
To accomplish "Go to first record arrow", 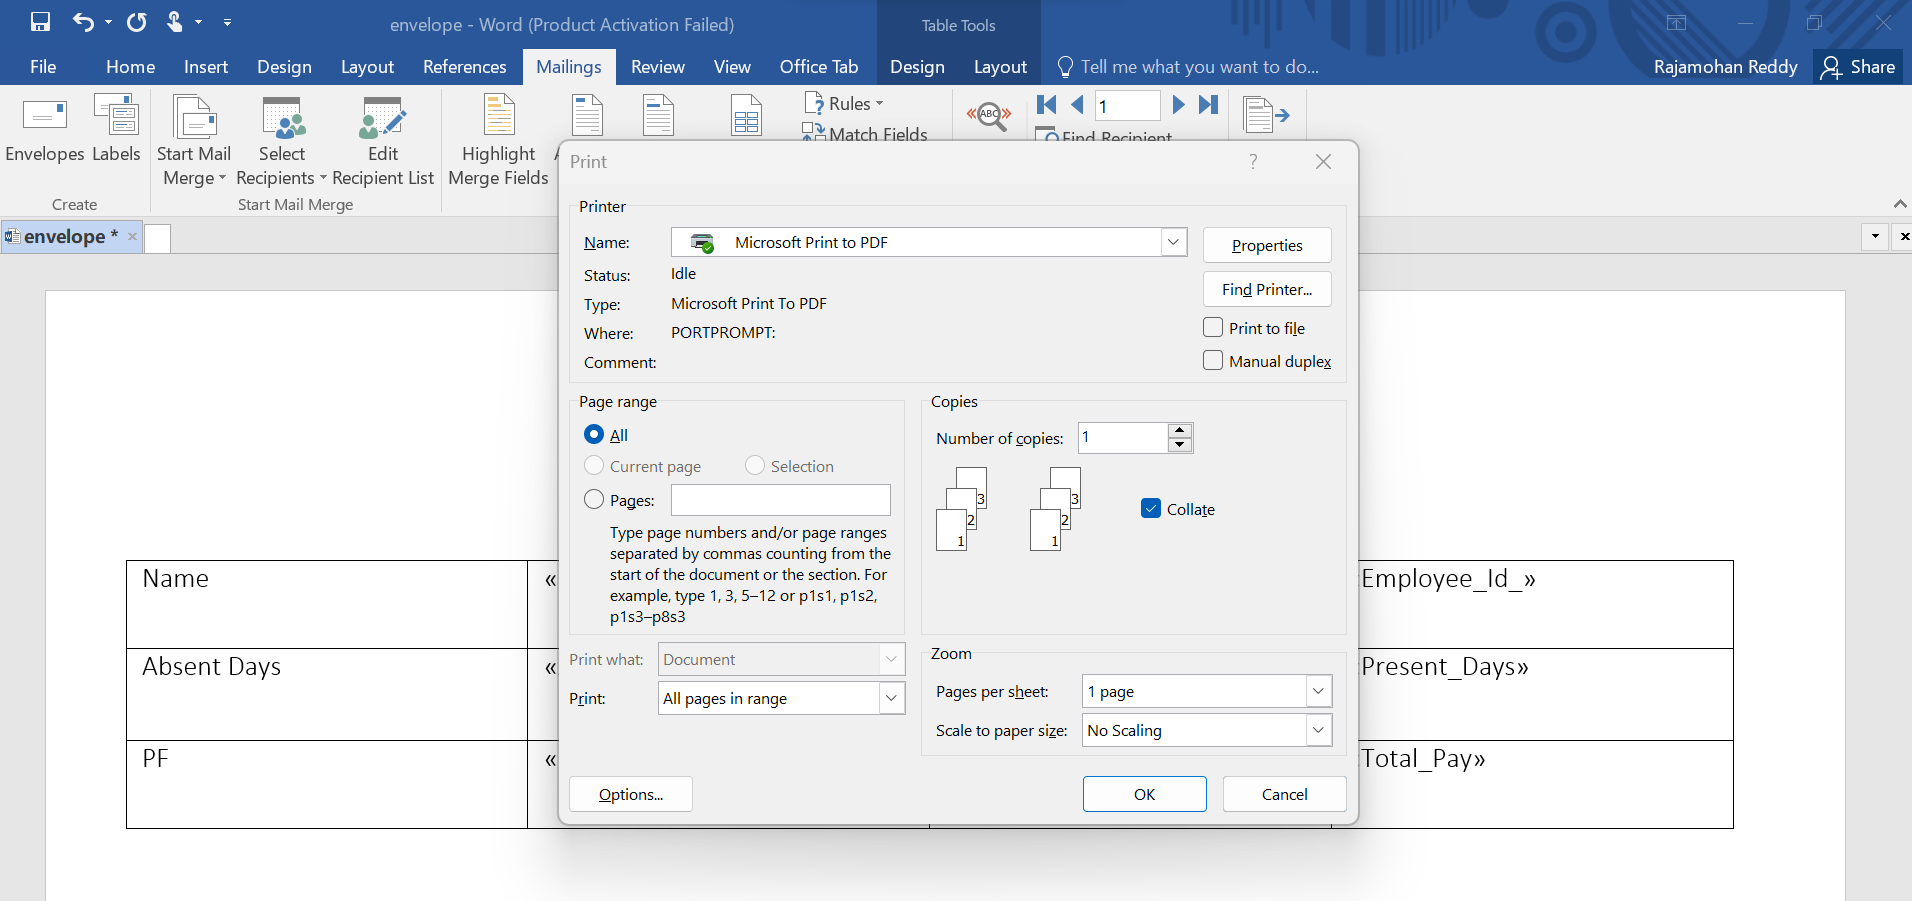I will tap(1047, 104).
